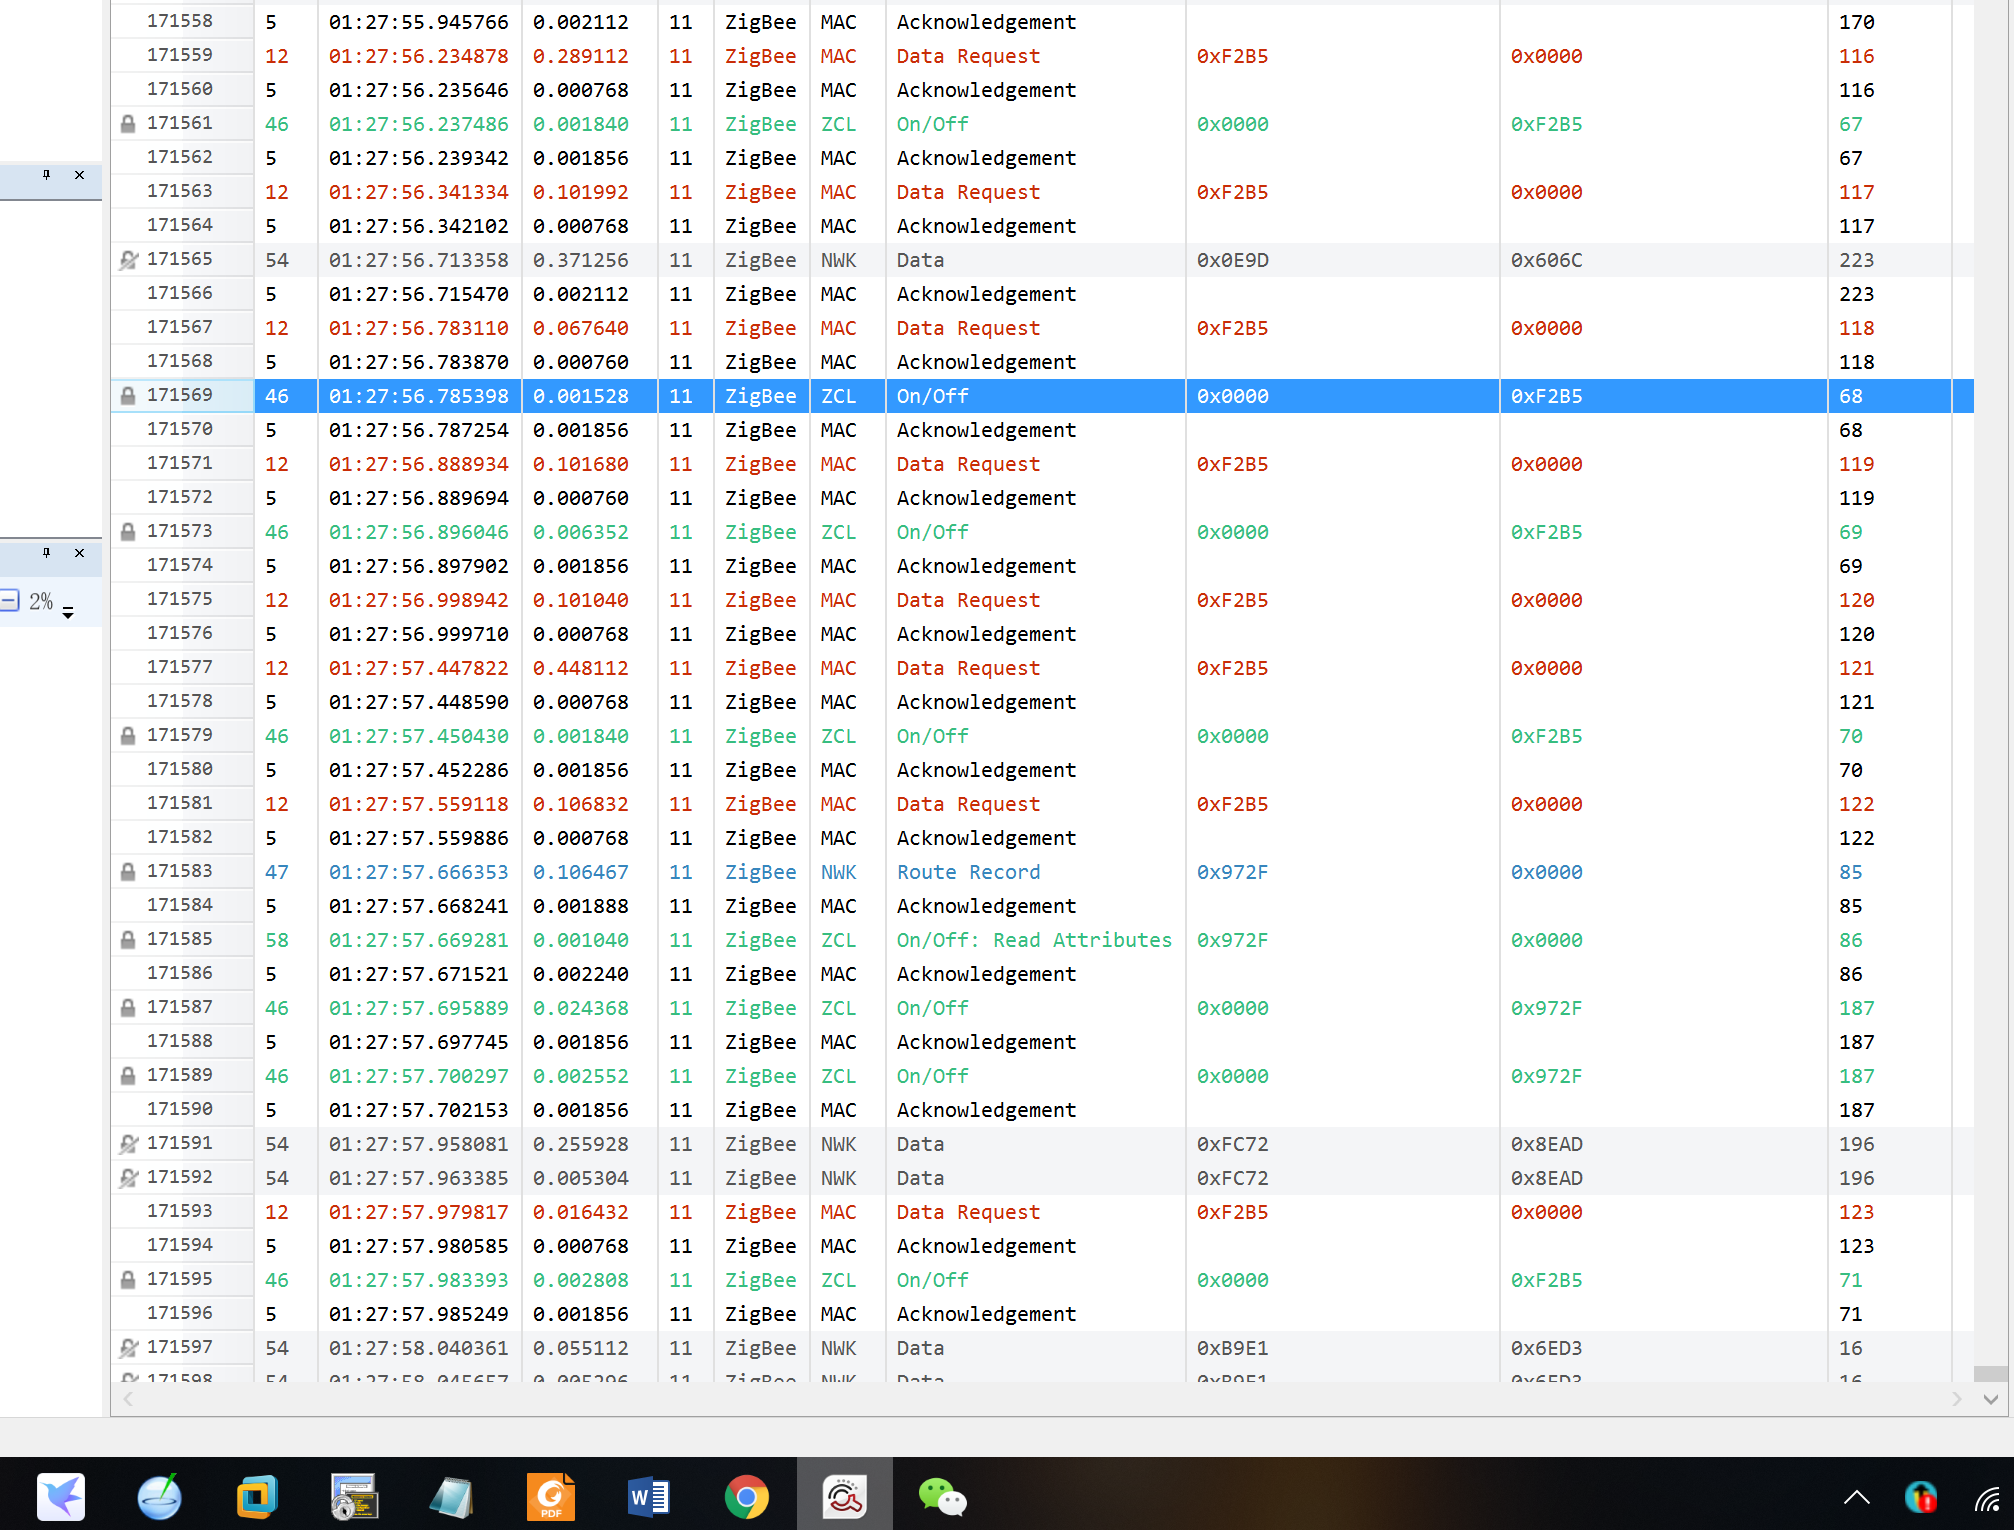Image resolution: width=2014 pixels, height=1530 pixels.
Task: Click the lock icon on packet 171561
Action: pyautogui.click(x=128, y=124)
